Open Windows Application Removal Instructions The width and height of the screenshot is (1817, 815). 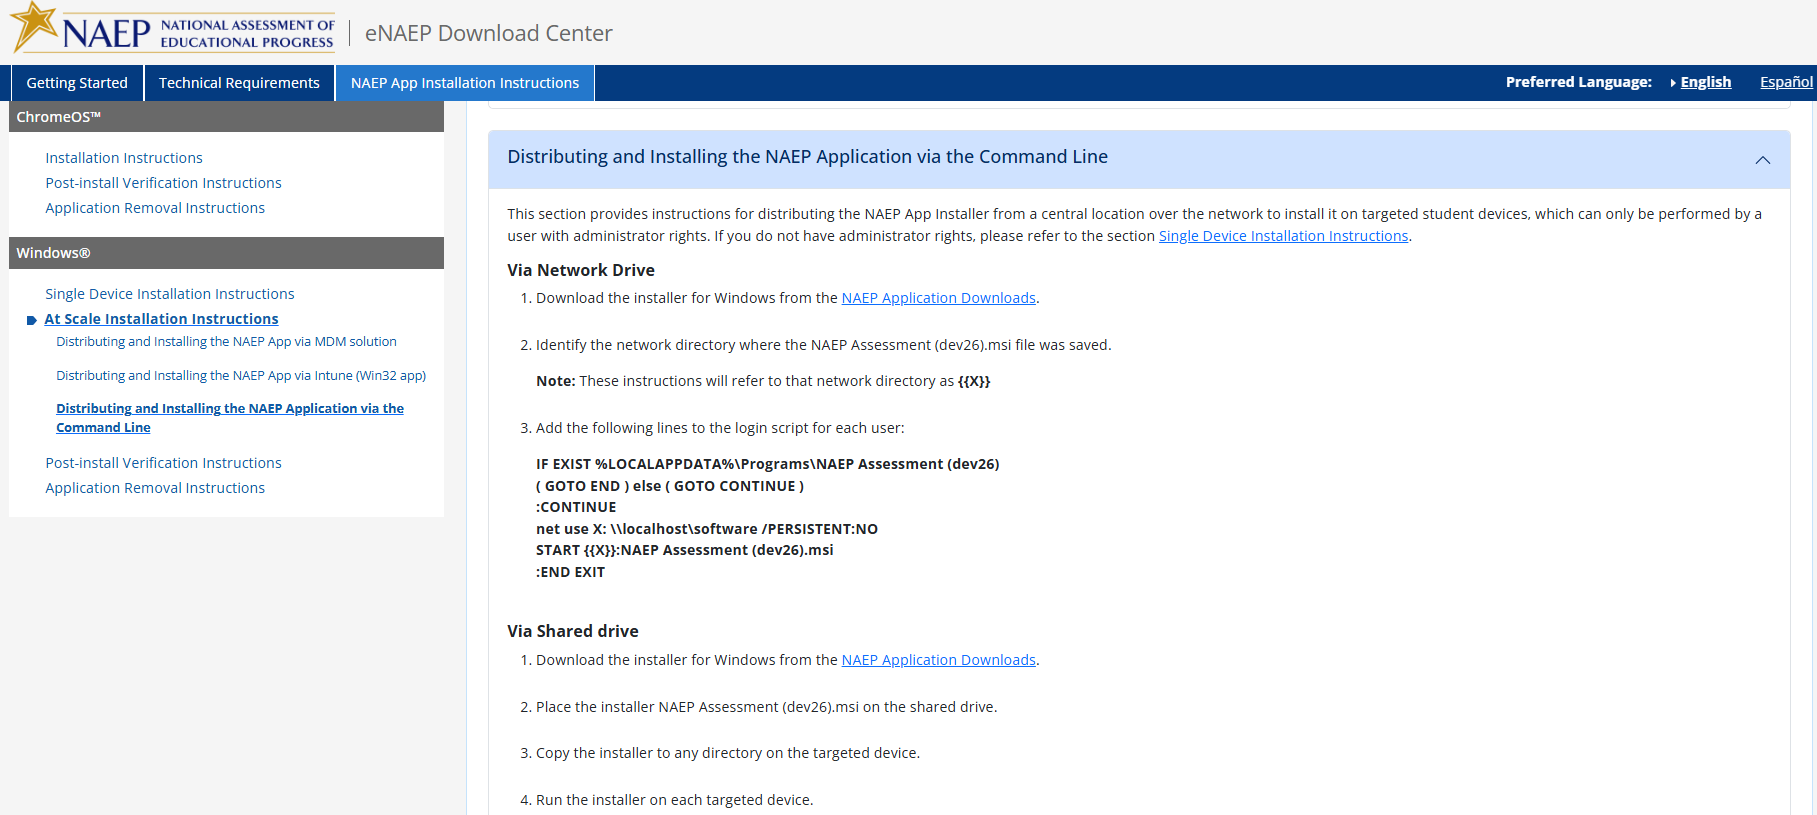(x=155, y=488)
